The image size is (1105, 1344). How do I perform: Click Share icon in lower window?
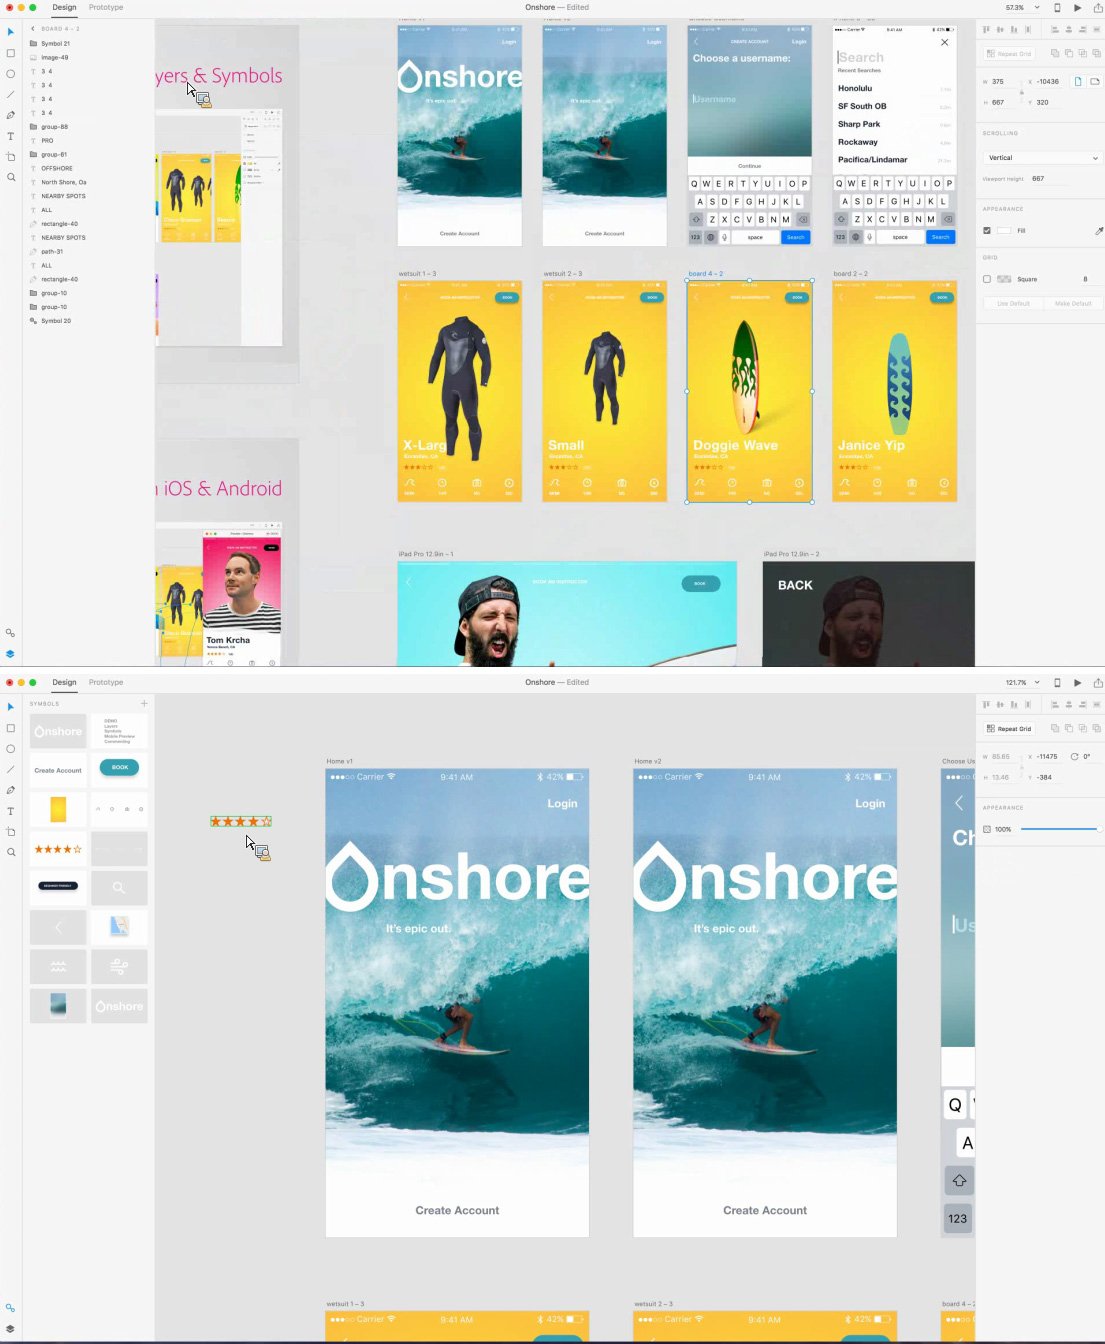(x=1097, y=682)
